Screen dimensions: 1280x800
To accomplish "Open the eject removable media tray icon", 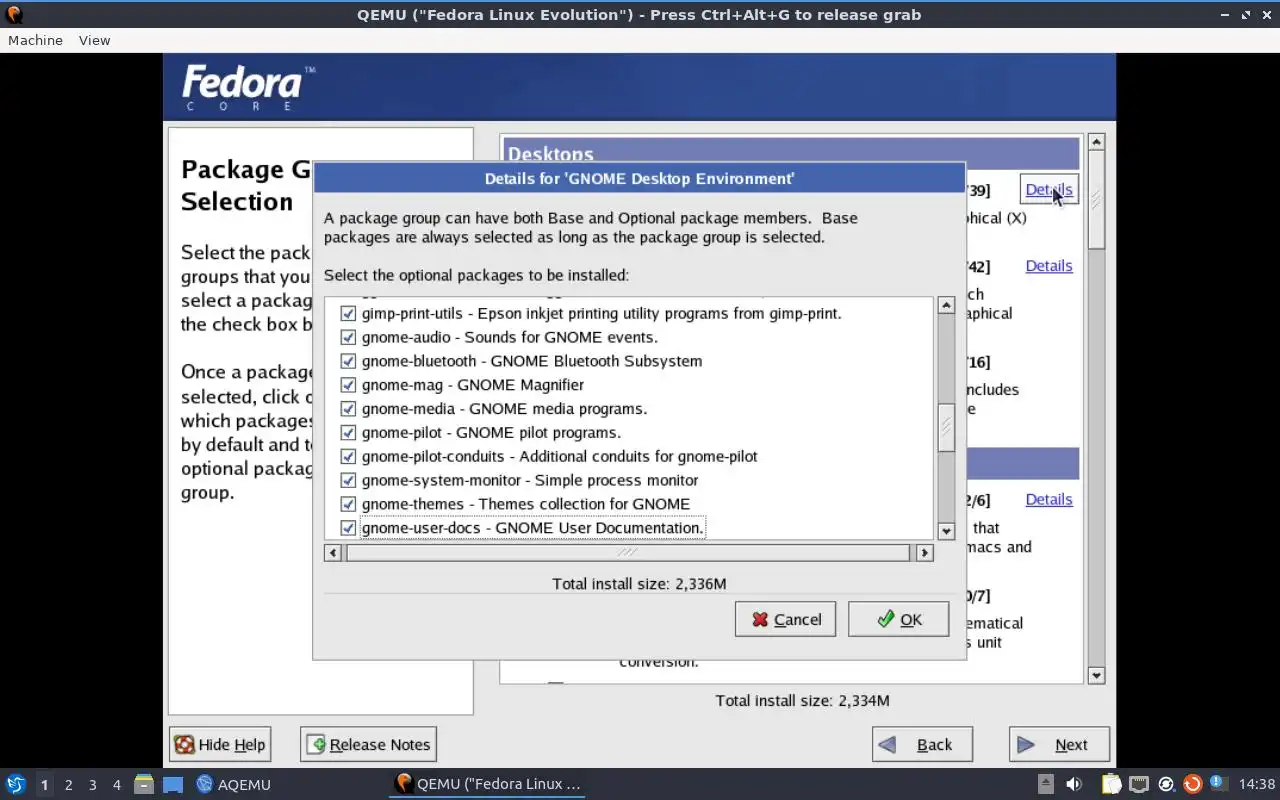I will click(x=1045, y=784).
